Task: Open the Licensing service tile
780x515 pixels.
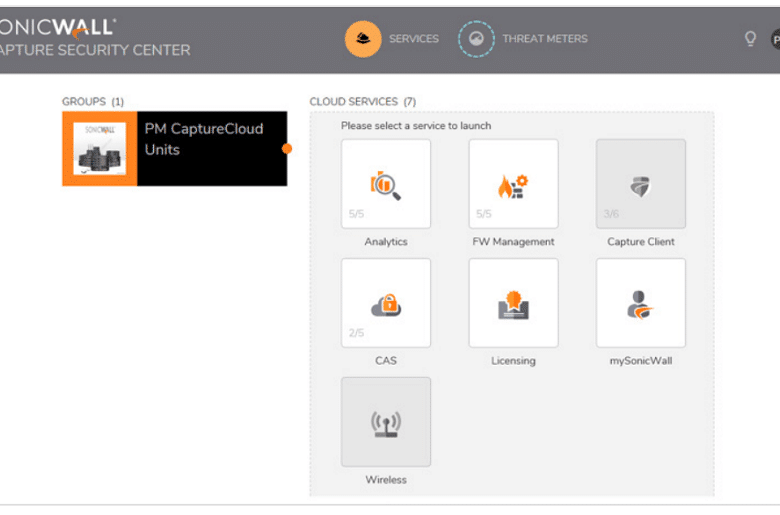Action: coord(513,303)
